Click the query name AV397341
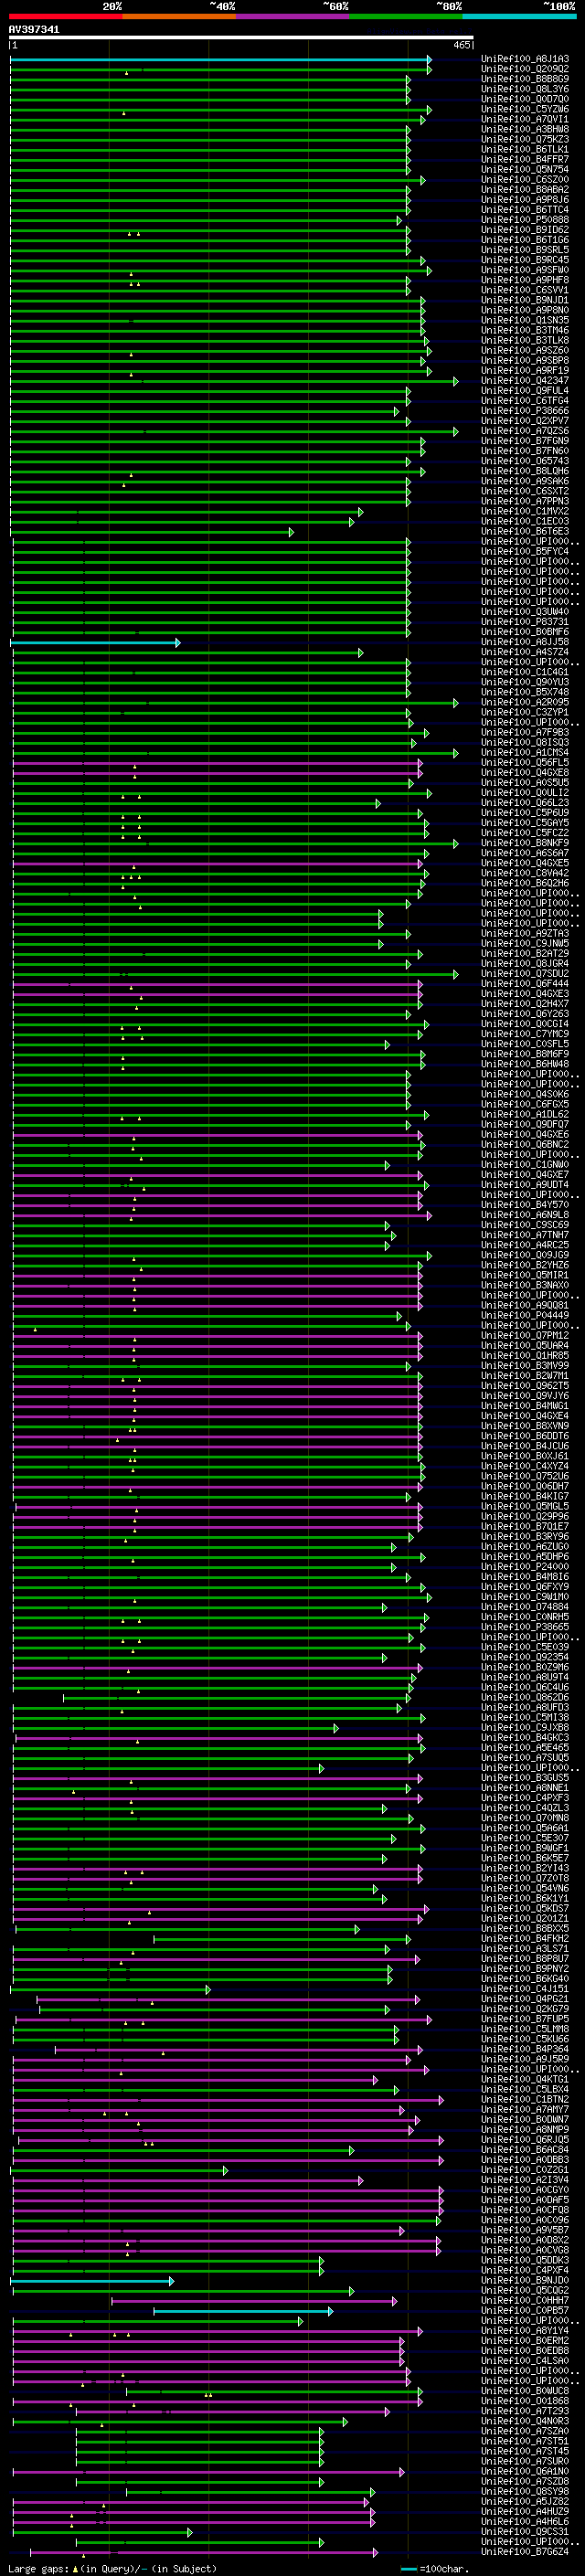The image size is (585, 2576). click(x=34, y=30)
